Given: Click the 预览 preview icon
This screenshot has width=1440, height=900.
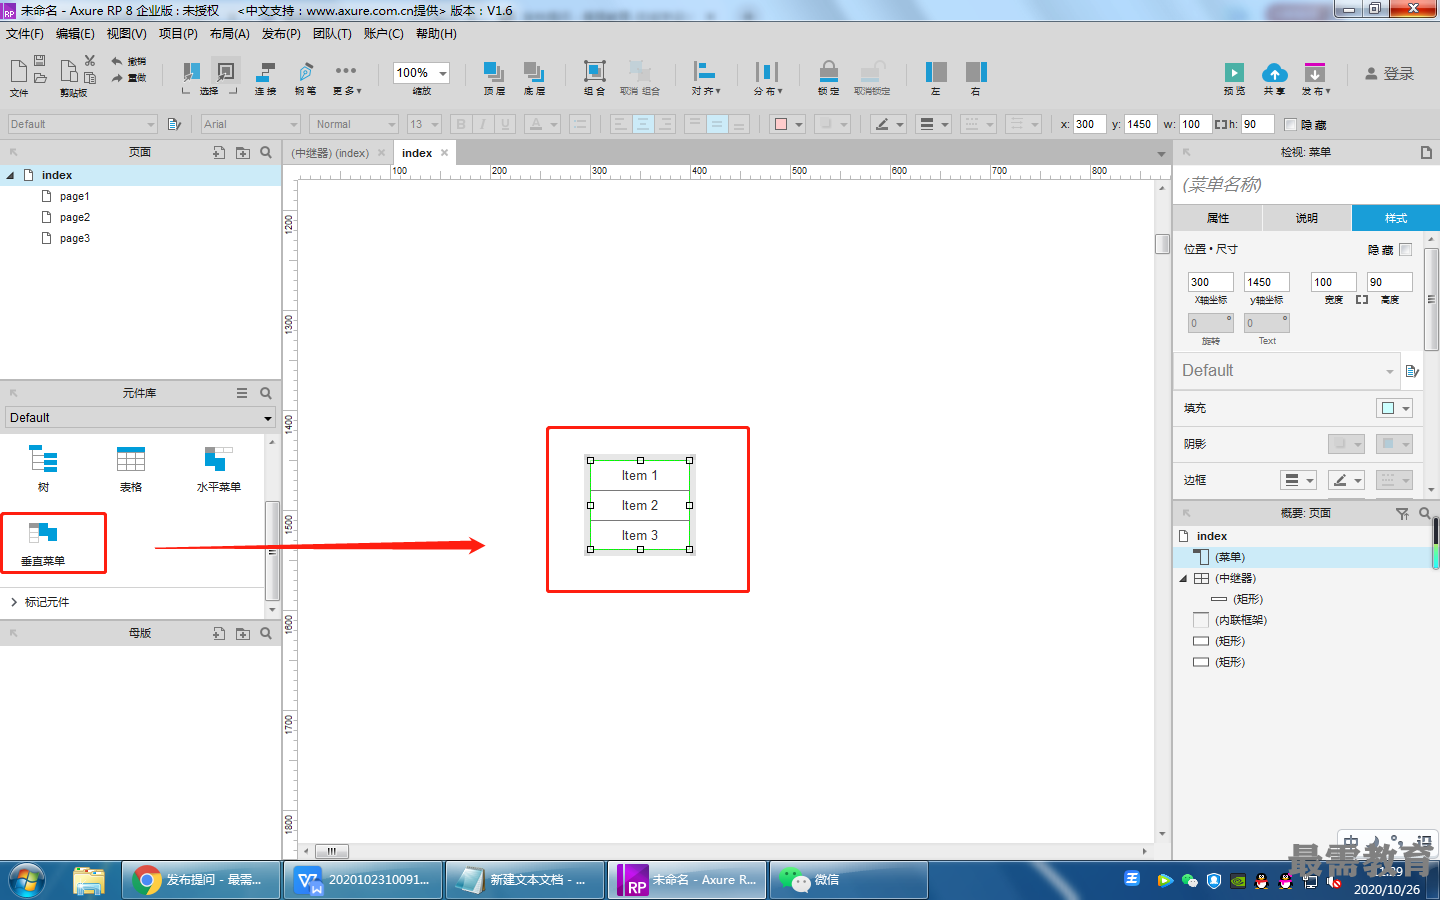Looking at the screenshot, I should click(1235, 78).
